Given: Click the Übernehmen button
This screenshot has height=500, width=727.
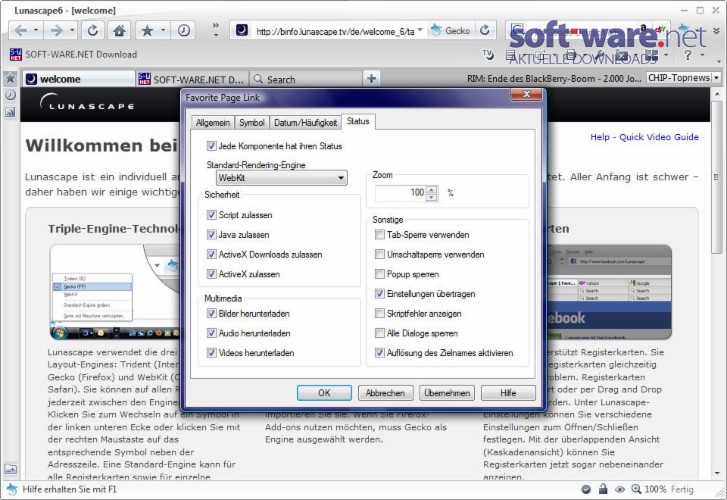Looking at the screenshot, I should tap(447, 393).
